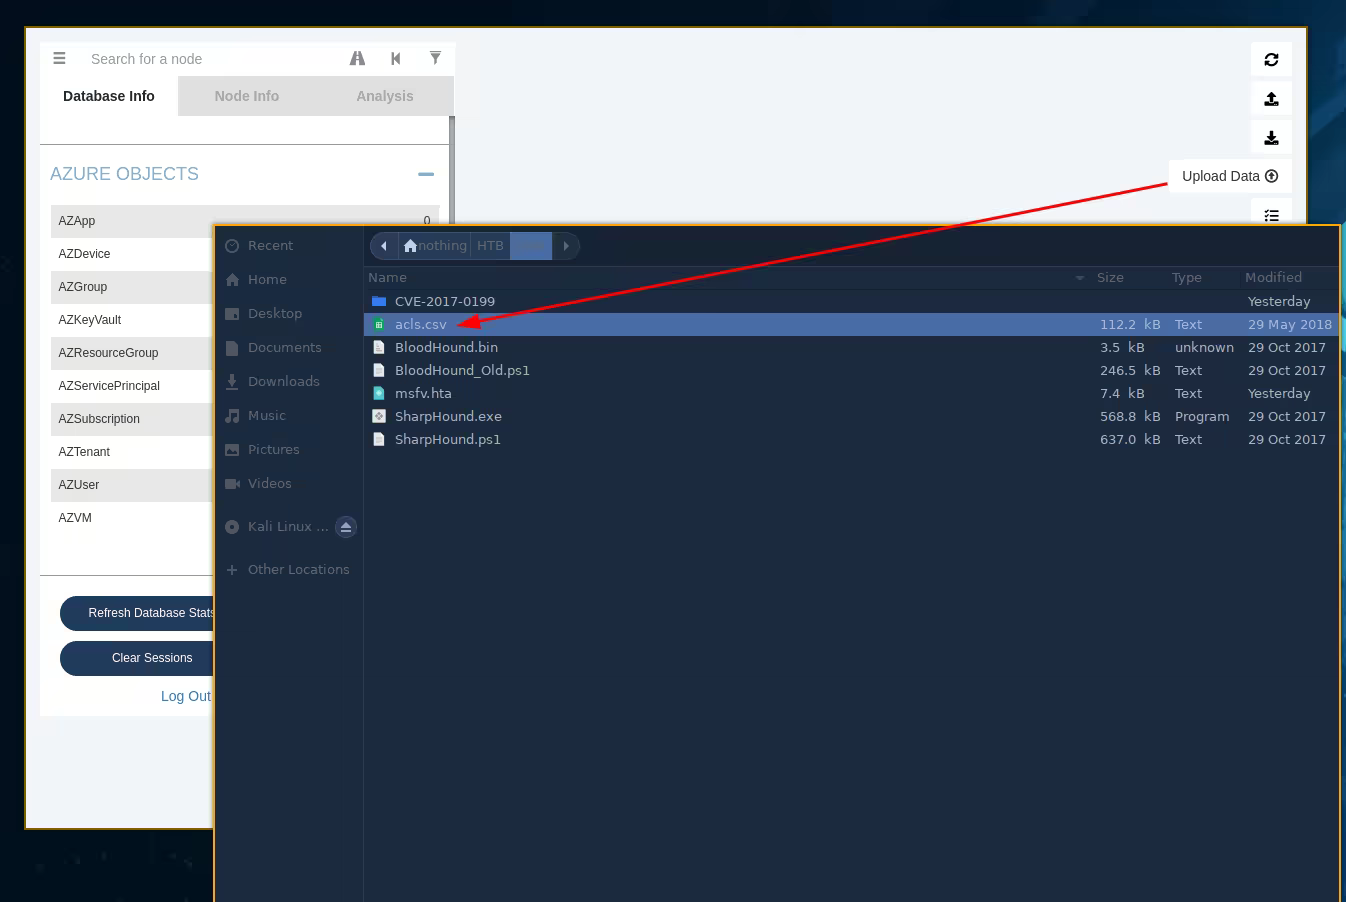
Task: Switch to the Node Info tab
Action: coord(246,96)
